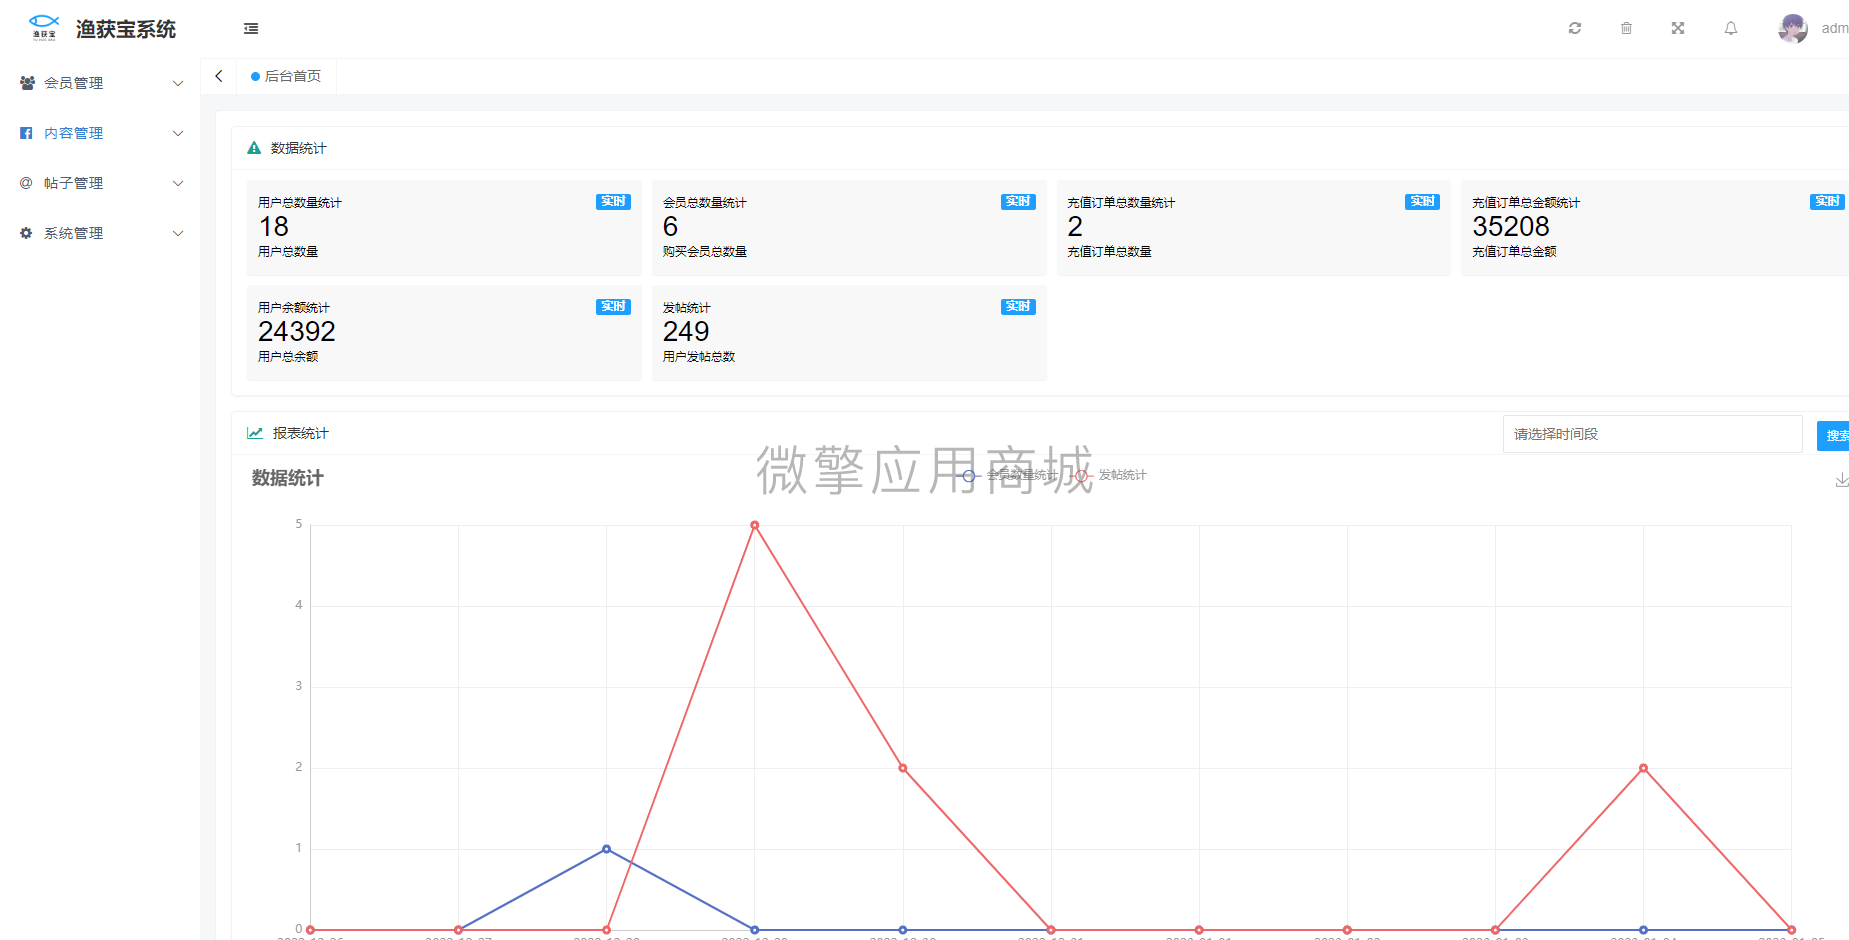The width and height of the screenshot is (1849, 940).
Task: Click 实时 badge on 发帖统计 card
Action: coord(1018,307)
